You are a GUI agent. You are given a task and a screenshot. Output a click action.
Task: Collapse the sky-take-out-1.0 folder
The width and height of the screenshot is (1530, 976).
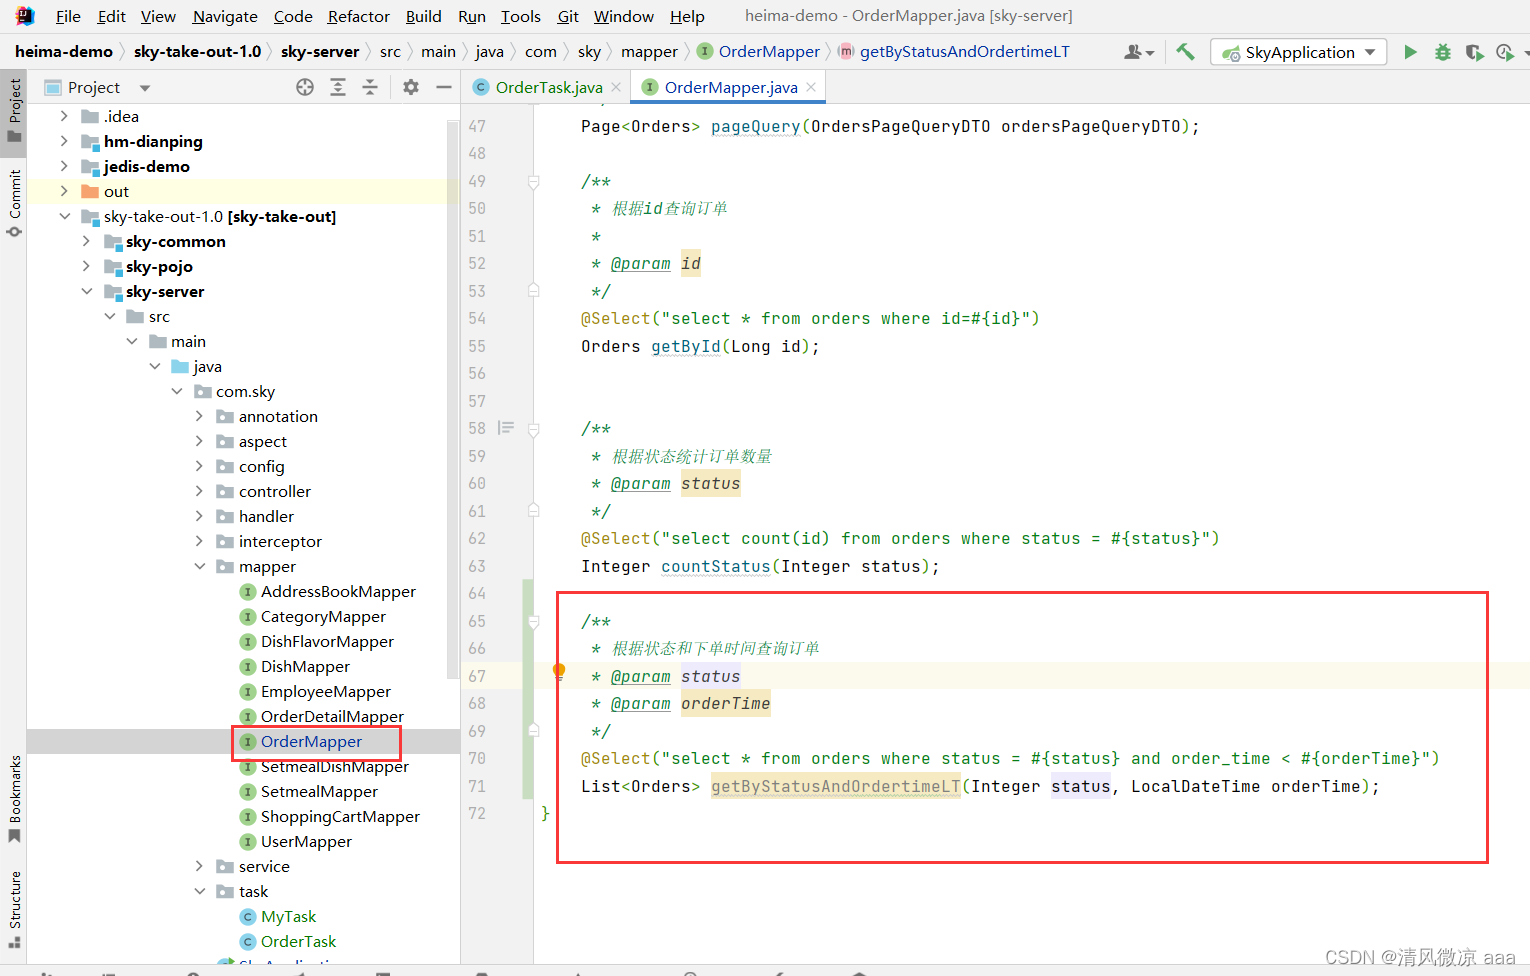pyautogui.click(x=64, y=216)
